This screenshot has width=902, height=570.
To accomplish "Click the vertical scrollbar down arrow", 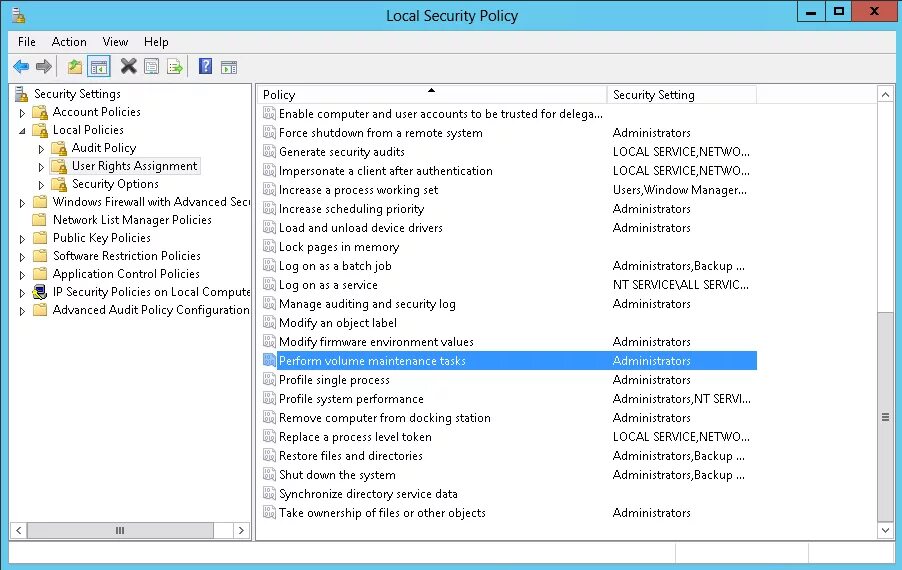I will pos(885,529).
